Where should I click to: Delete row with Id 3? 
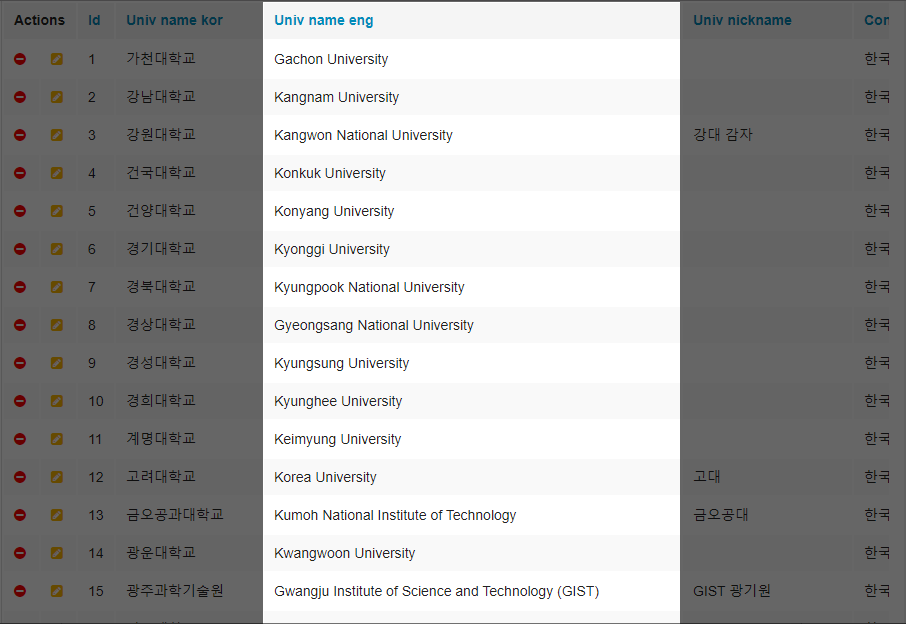click(20, 135)
